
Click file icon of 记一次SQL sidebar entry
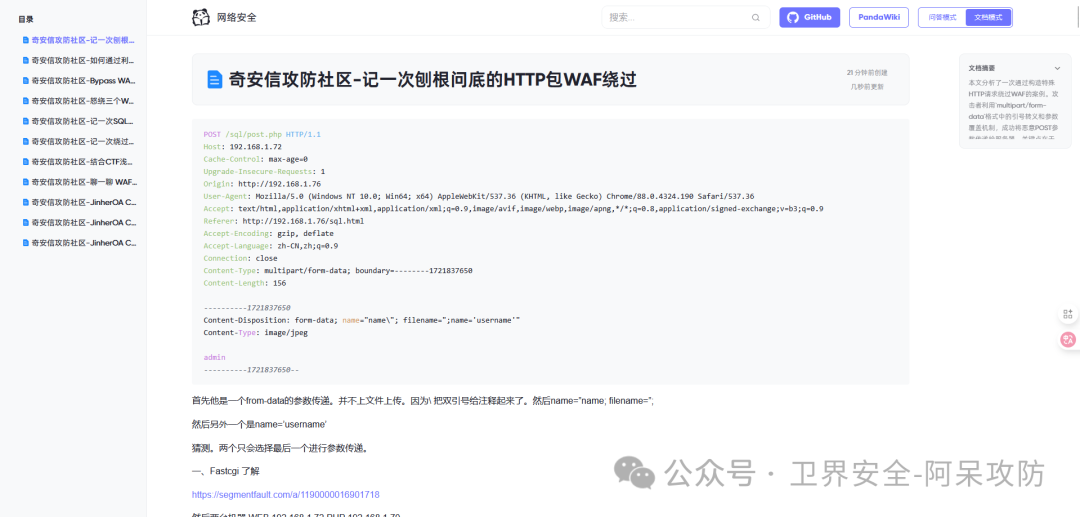[x=25, y=121]
